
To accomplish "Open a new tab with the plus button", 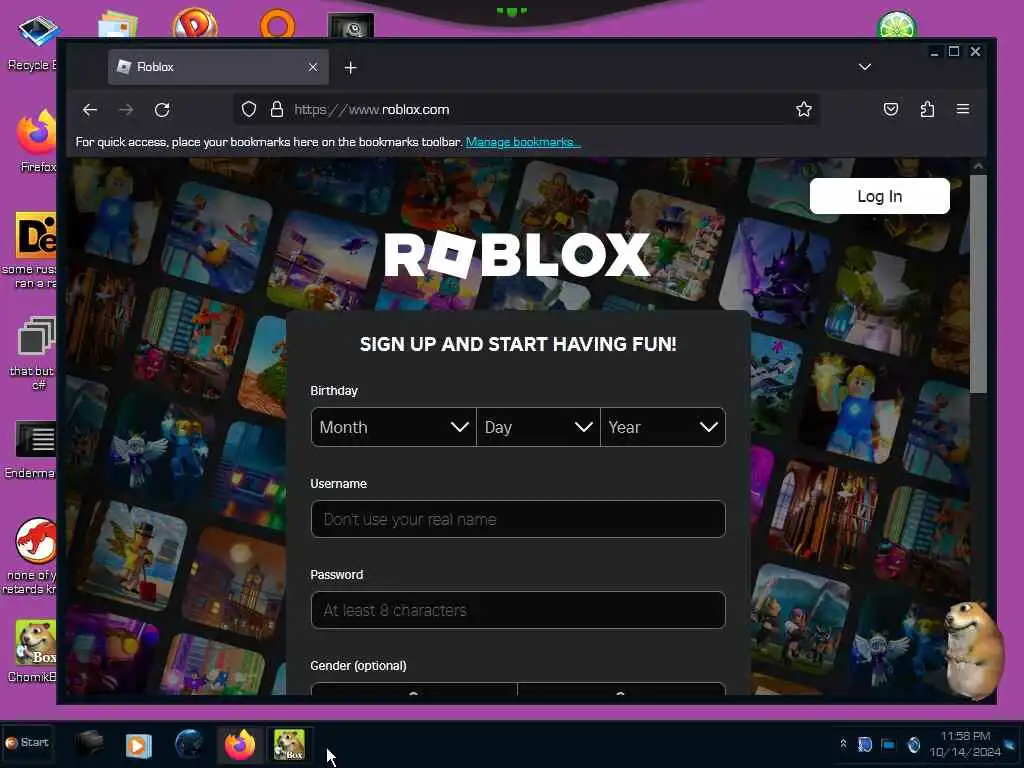I will (351, 67).
